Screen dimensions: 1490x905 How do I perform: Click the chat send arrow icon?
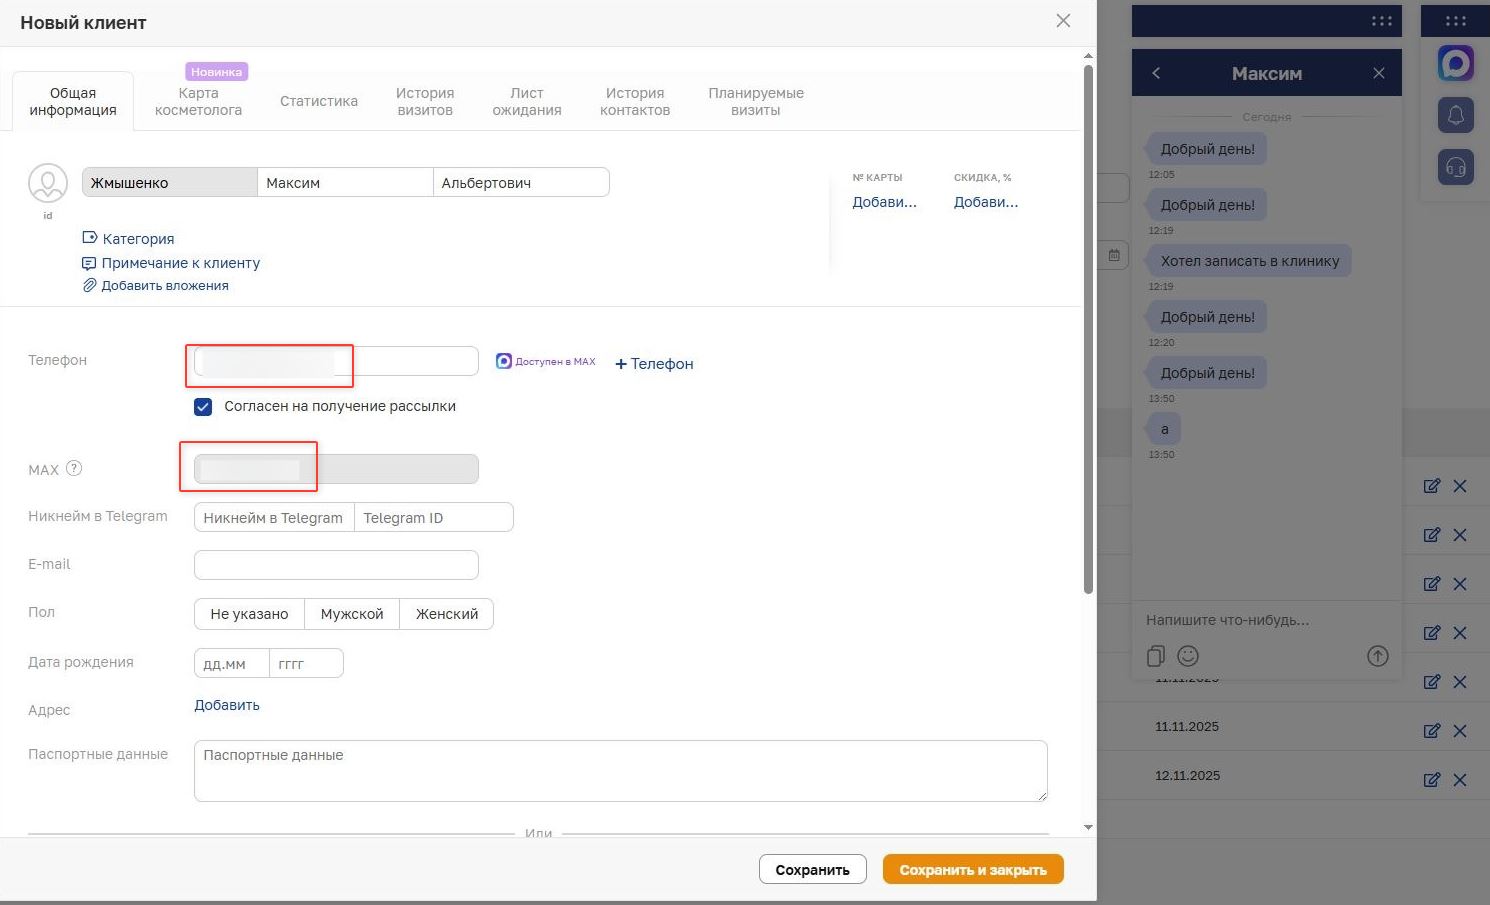click(1377, 656)
